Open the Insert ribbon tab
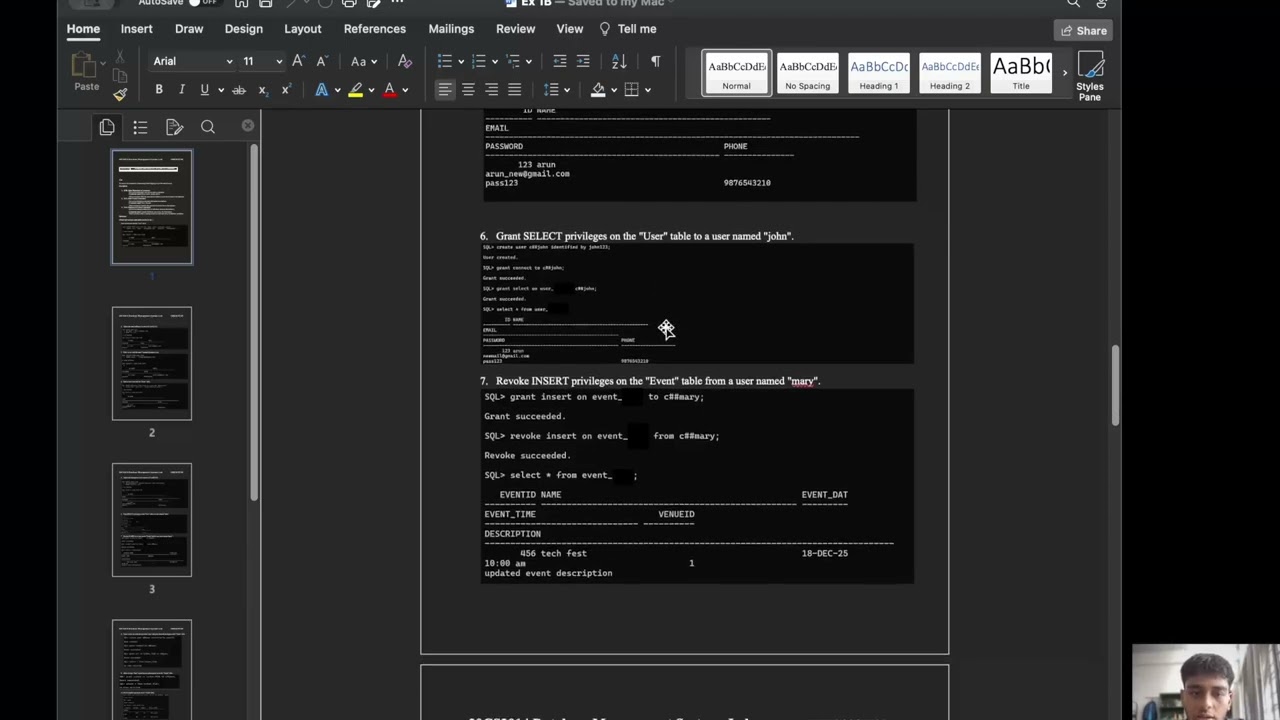This screenshot has width=1280, height=720. (x=137, y=29)
